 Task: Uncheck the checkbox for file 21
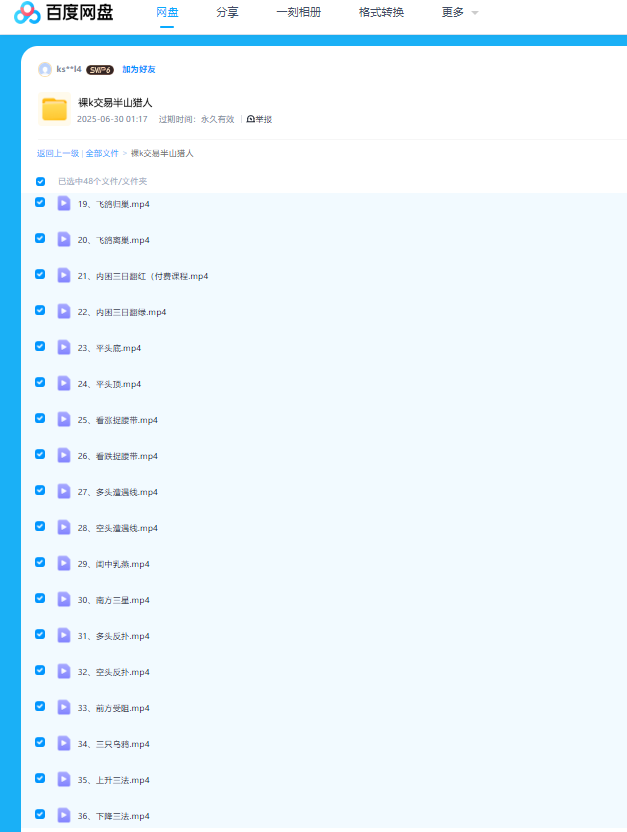[40, 274]
